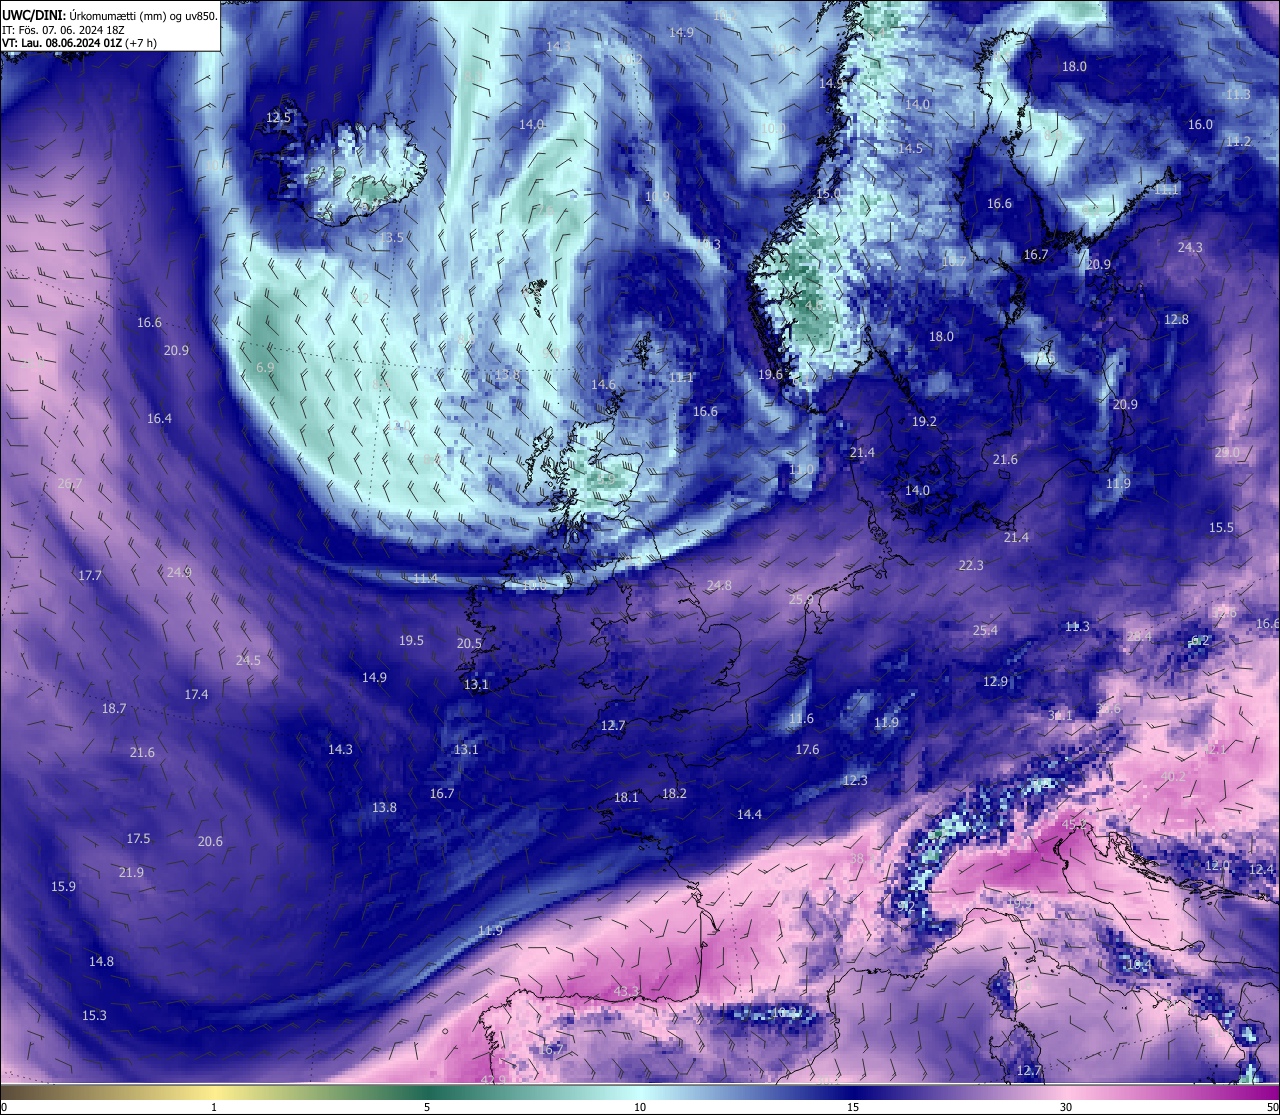The width and height of the screenshot is (1280, 1115).
Task: Select the 22.3 value on the map
Action: pyautogui.click(x=971, y=565)
